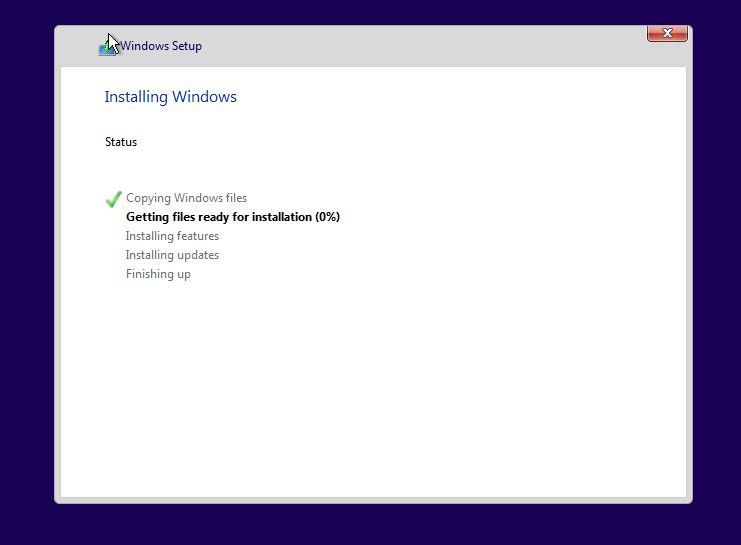Click the 'Installing Windows' heading
This screenshot has width=741, height=545.
tap(171, 97)
